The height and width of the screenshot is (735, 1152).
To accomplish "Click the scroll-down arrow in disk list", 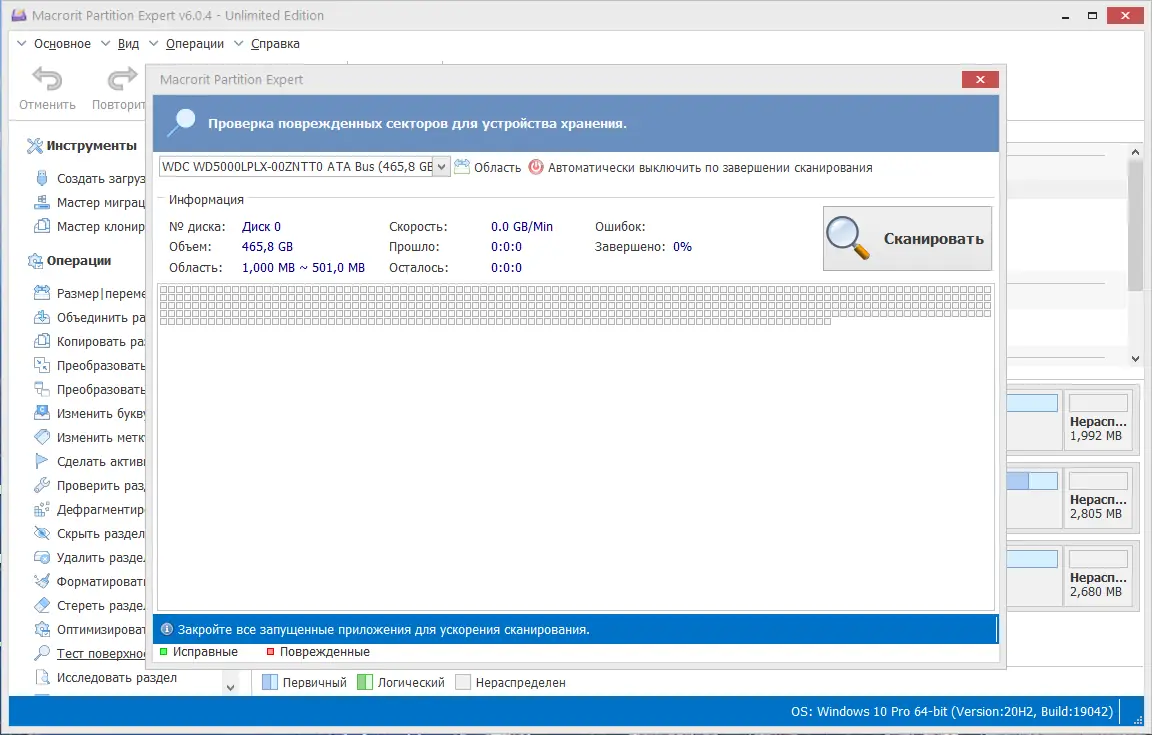I will (1135, 359).
